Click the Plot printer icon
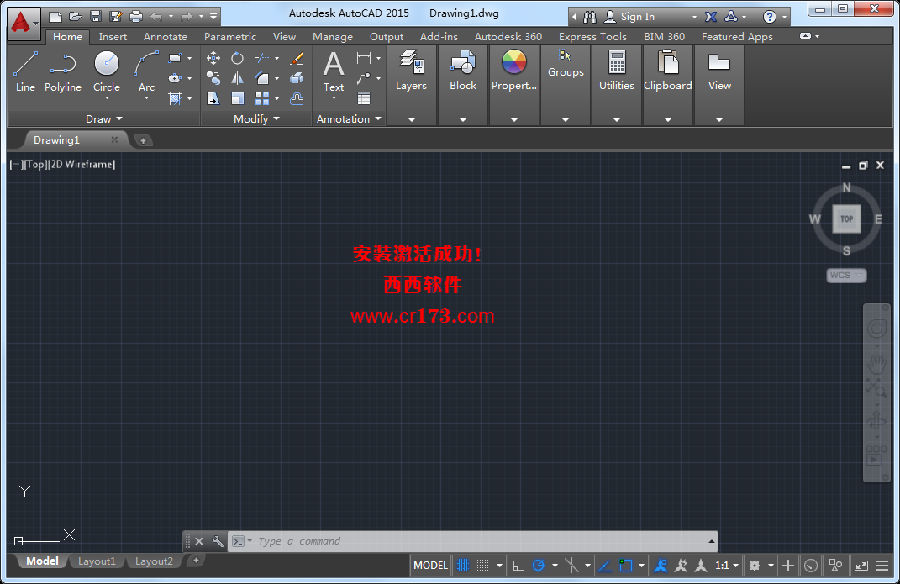 [136, 17]
